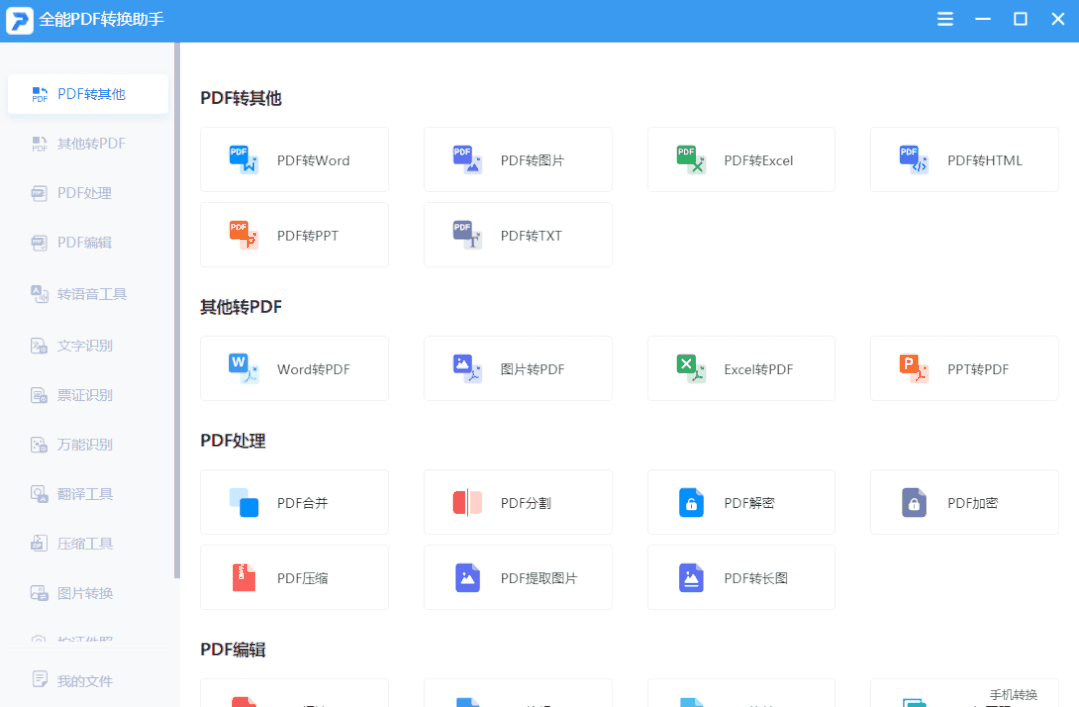Go to 票证识别 in the sidebar
Screen dimensions: 1079x707
[88, 395]
